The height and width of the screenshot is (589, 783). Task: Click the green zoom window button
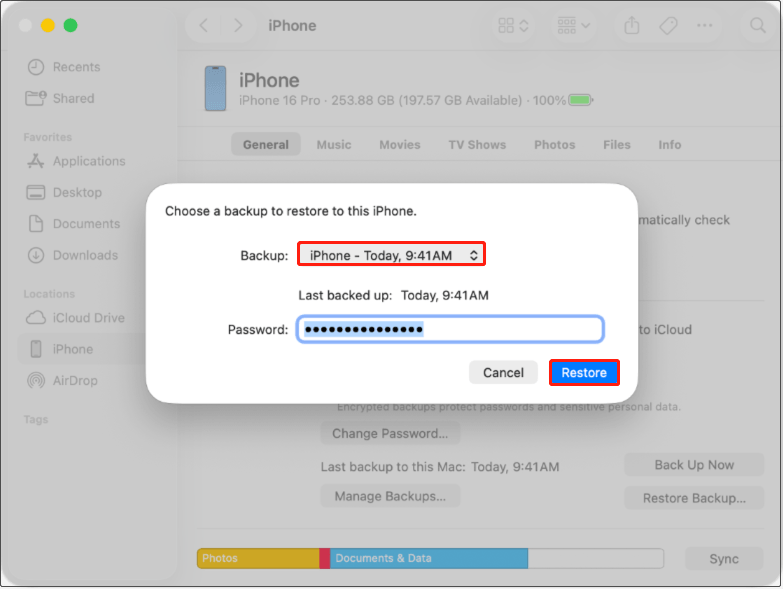click(70, 25)
